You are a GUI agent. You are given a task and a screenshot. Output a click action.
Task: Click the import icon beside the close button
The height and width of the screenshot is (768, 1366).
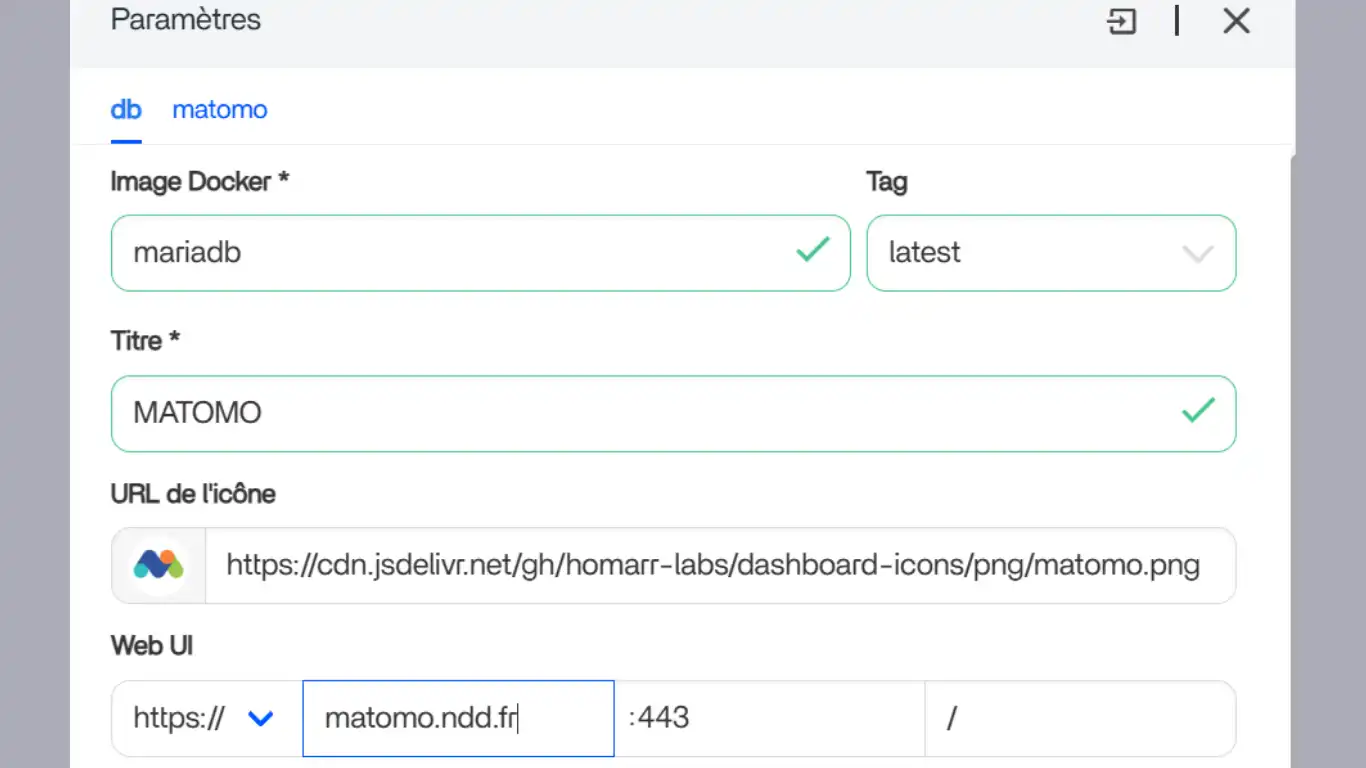click(1122, 21)
